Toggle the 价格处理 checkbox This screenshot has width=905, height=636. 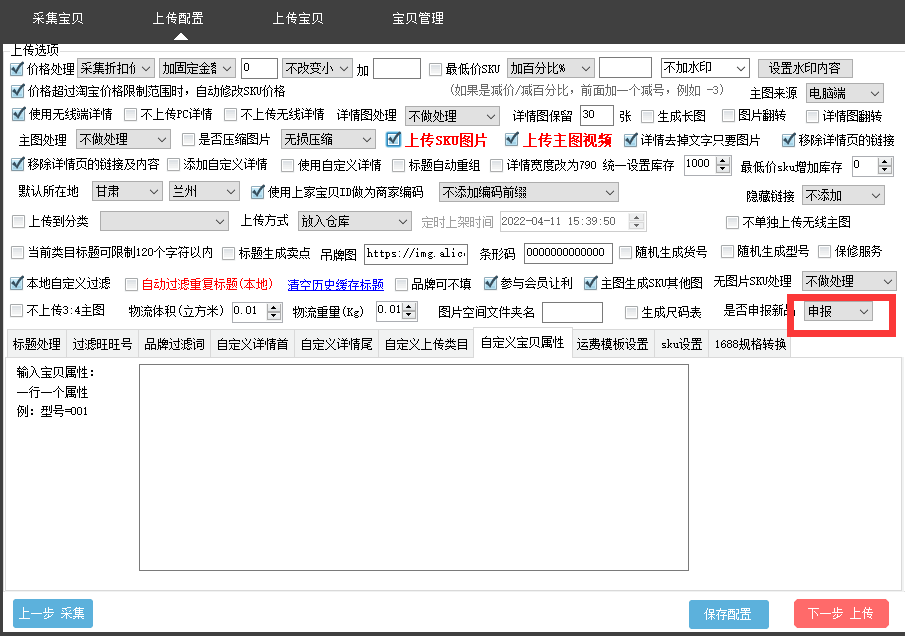tap(17, 69)
